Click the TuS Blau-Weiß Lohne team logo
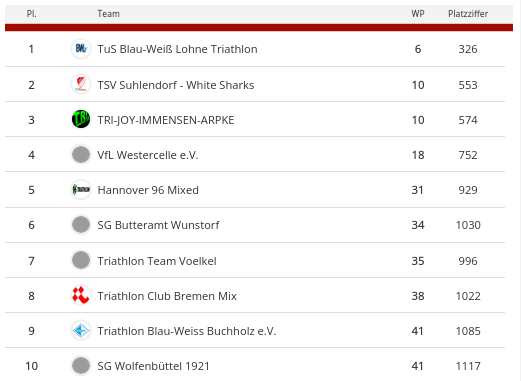This screenshot has width=521, height=381. click(x=81, y=49)
